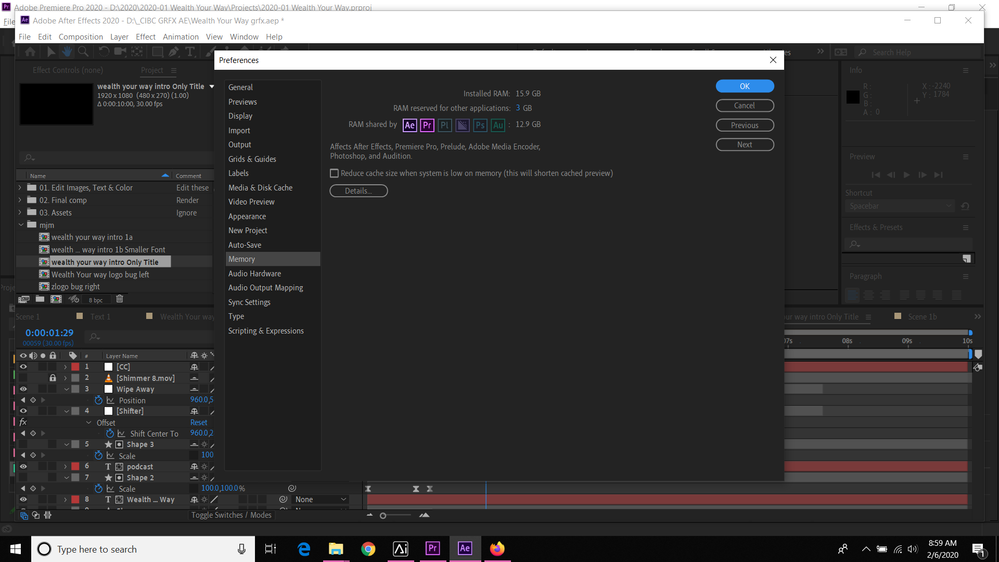This screenshot has height=562, width=999.
Task: Hide the [CC] layer using its eye
Action: pos(23,367)
